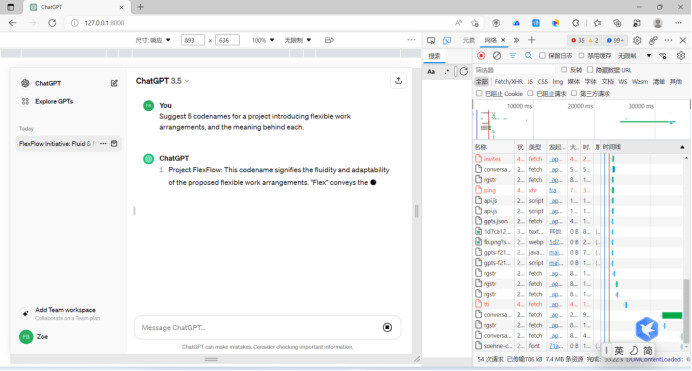
Task: Archive the FlexFlow Initiative conversation
Action: click(114, 143)
